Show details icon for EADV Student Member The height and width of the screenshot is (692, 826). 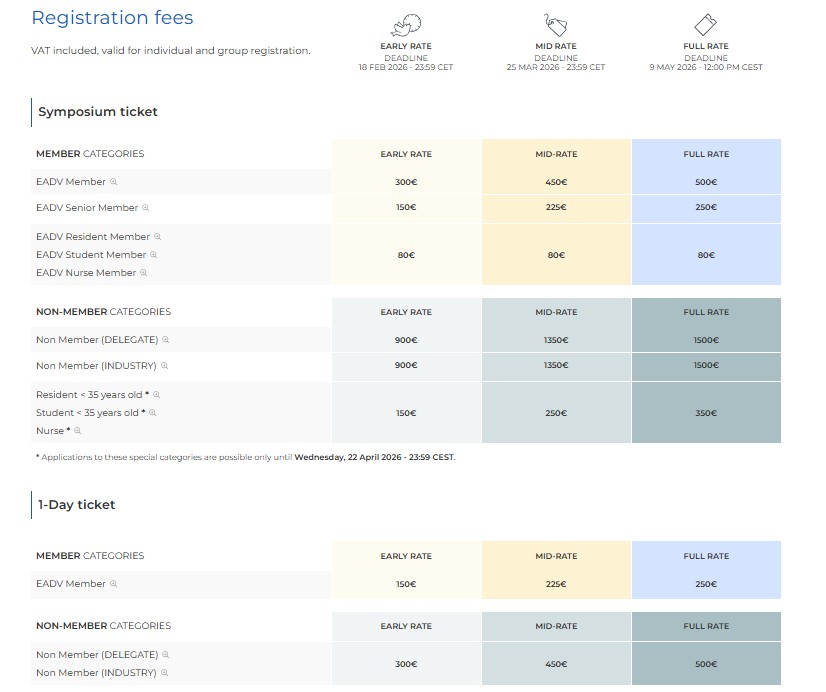point(154,255)
